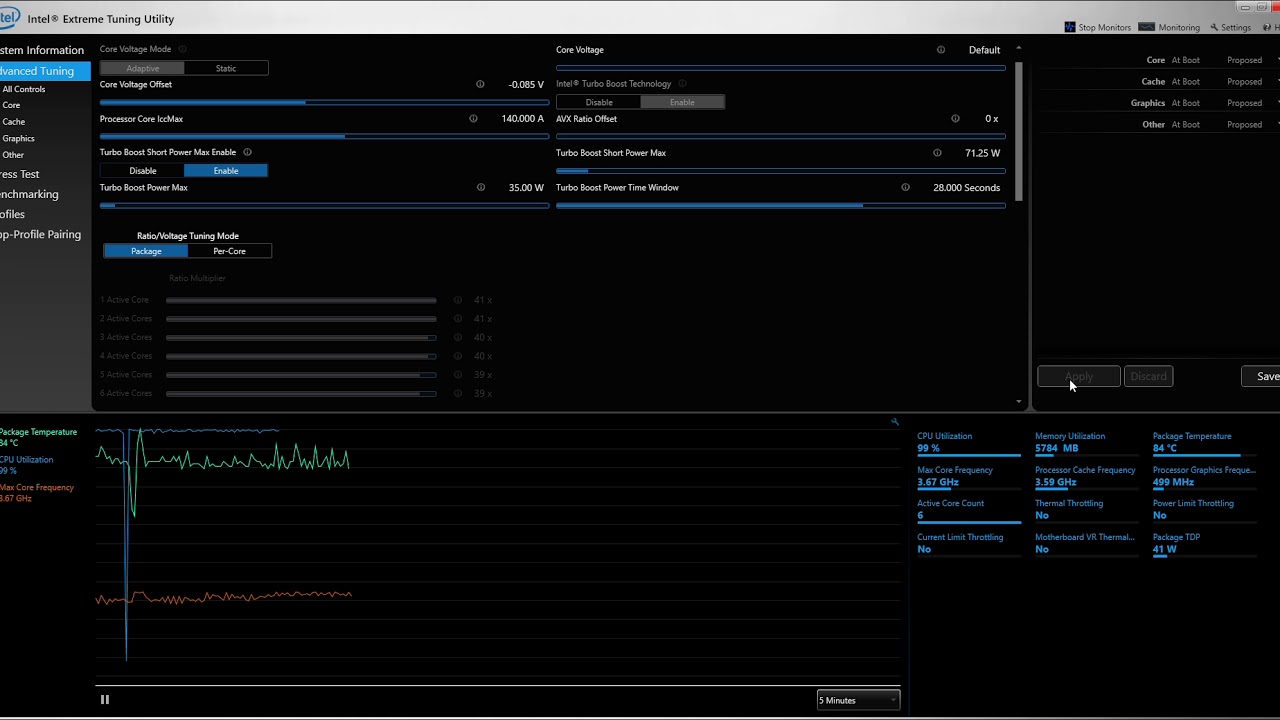This screenshot has height=720, width=1280.
Task: Click the info icon for AVX Ratio Offset
Action: 955,119
